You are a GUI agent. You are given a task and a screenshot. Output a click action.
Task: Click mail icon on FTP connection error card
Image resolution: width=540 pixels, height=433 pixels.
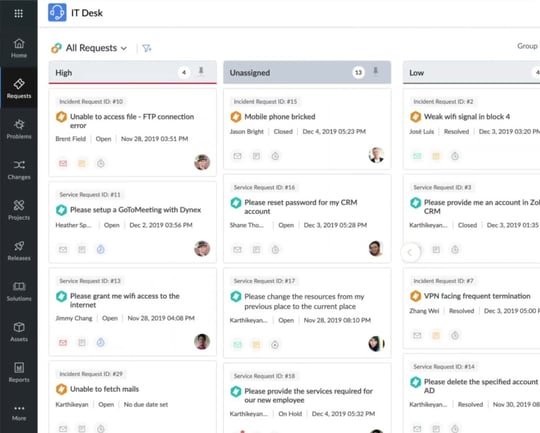tap(63, 163)
